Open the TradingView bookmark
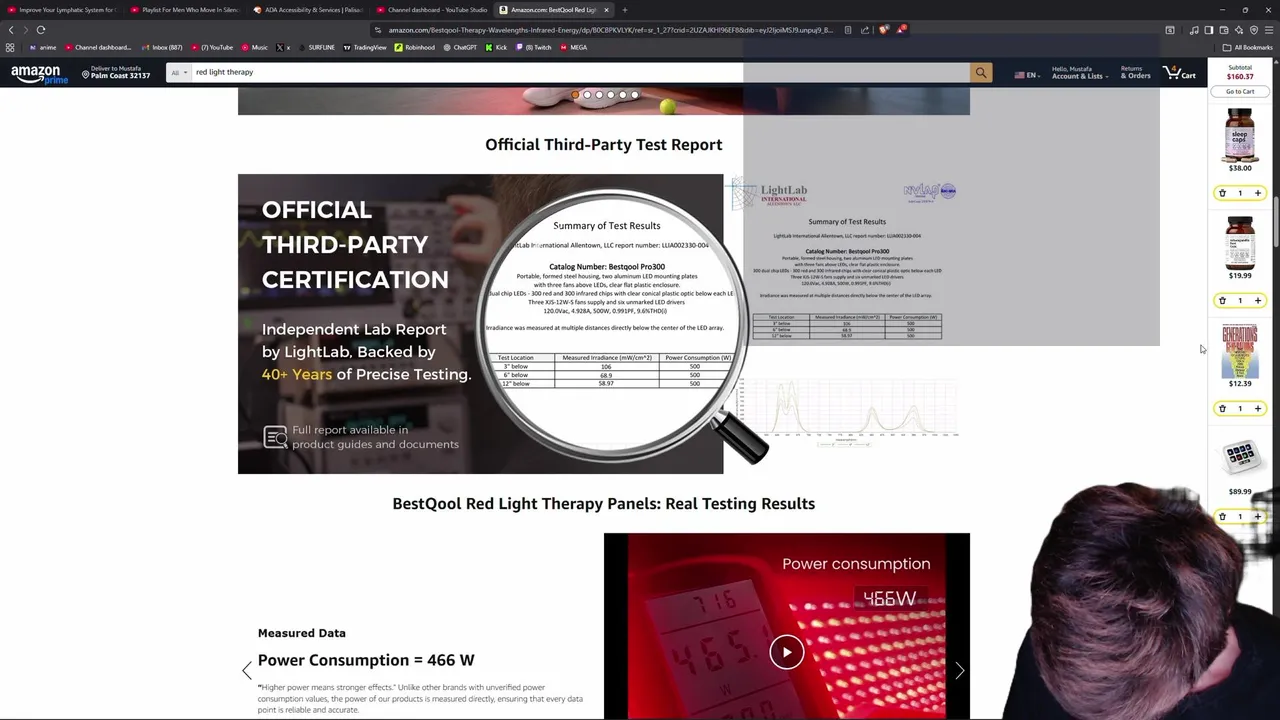Image resolution: width=1280 pixels, height=720 pixels. click(365, 47)
